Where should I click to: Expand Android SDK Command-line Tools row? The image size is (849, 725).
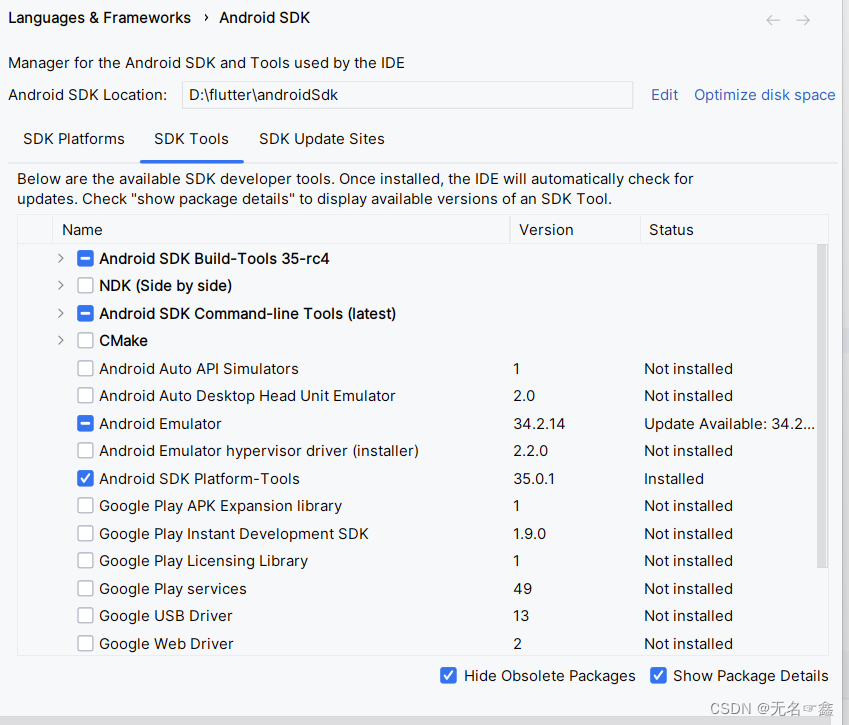click(61, 314)
